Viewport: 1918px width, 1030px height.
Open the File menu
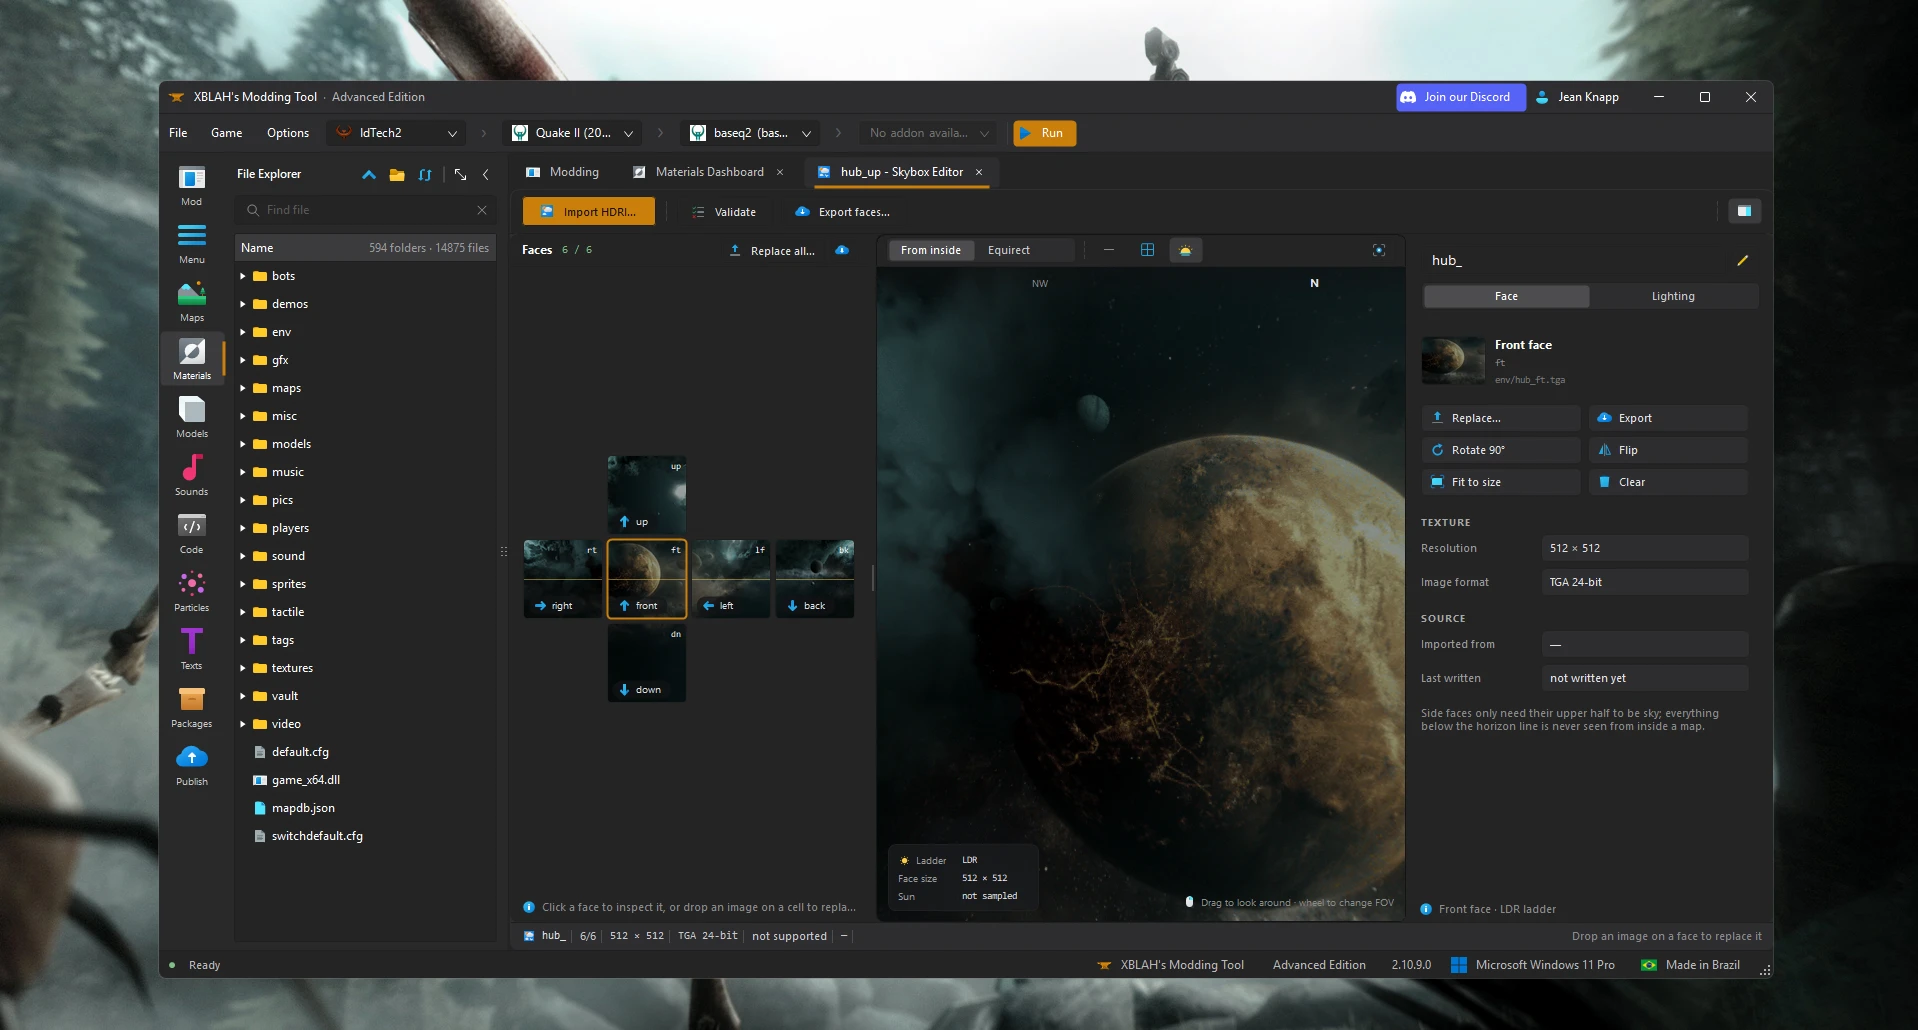tap(178, 133)
